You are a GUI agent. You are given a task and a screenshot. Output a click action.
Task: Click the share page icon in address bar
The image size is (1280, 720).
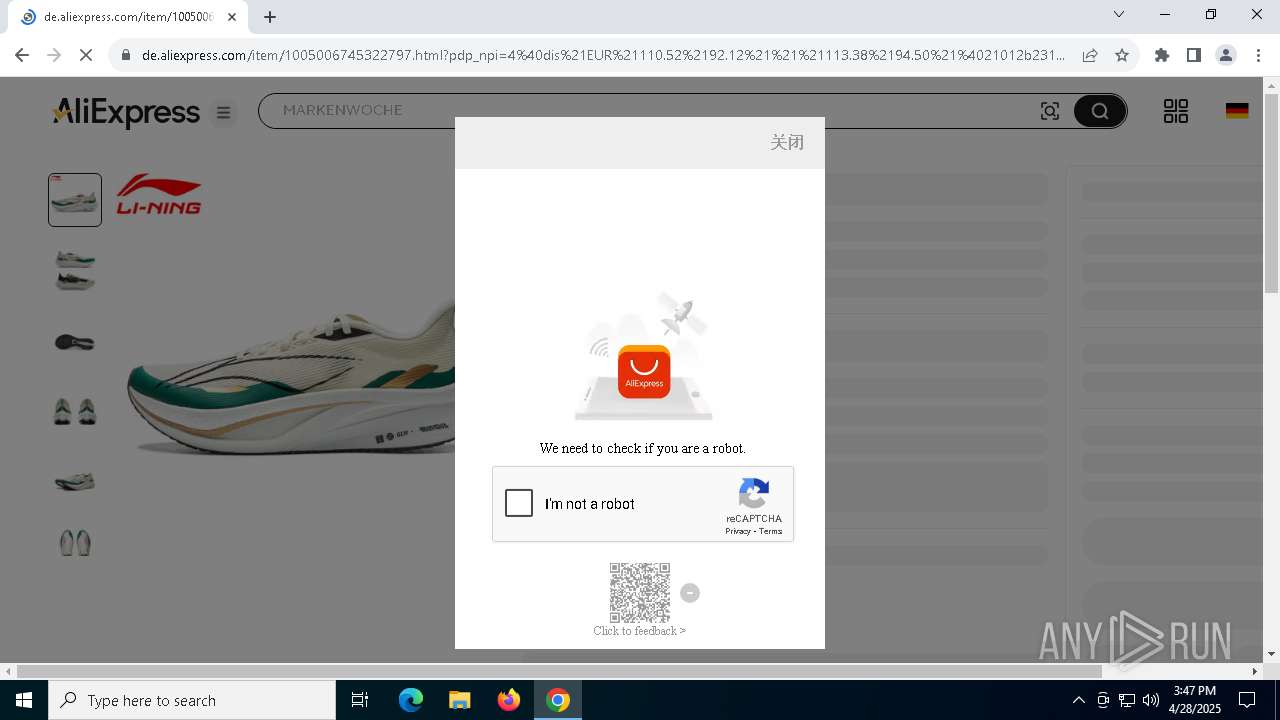coord(1090,55)
